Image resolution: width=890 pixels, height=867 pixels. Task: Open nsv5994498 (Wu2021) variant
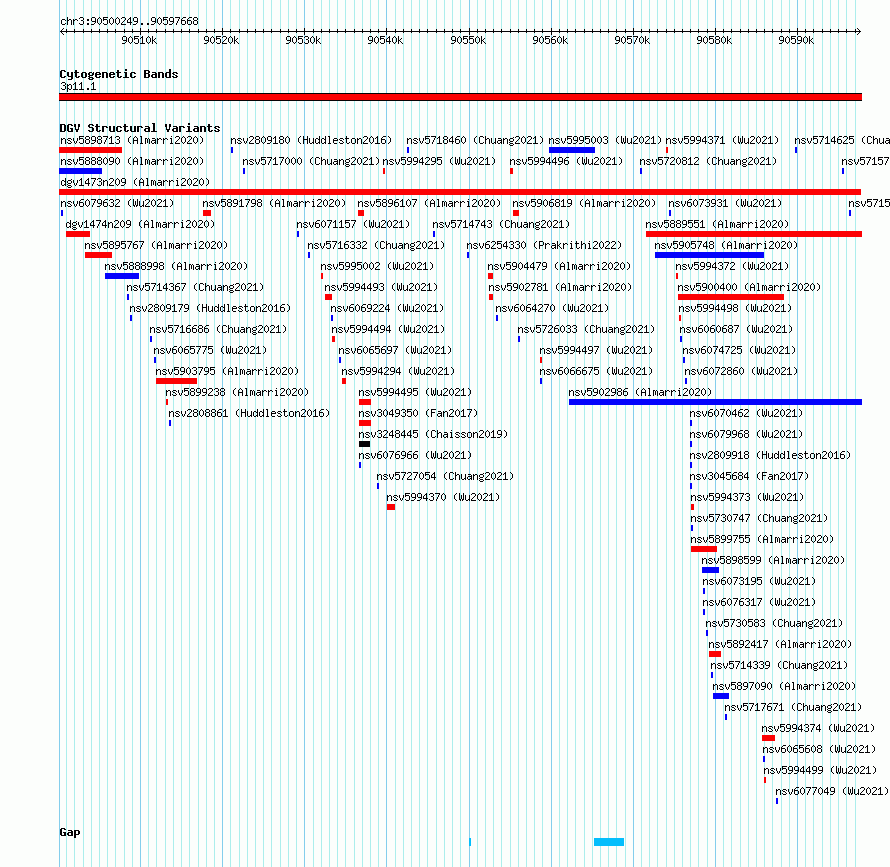[735, 308]
